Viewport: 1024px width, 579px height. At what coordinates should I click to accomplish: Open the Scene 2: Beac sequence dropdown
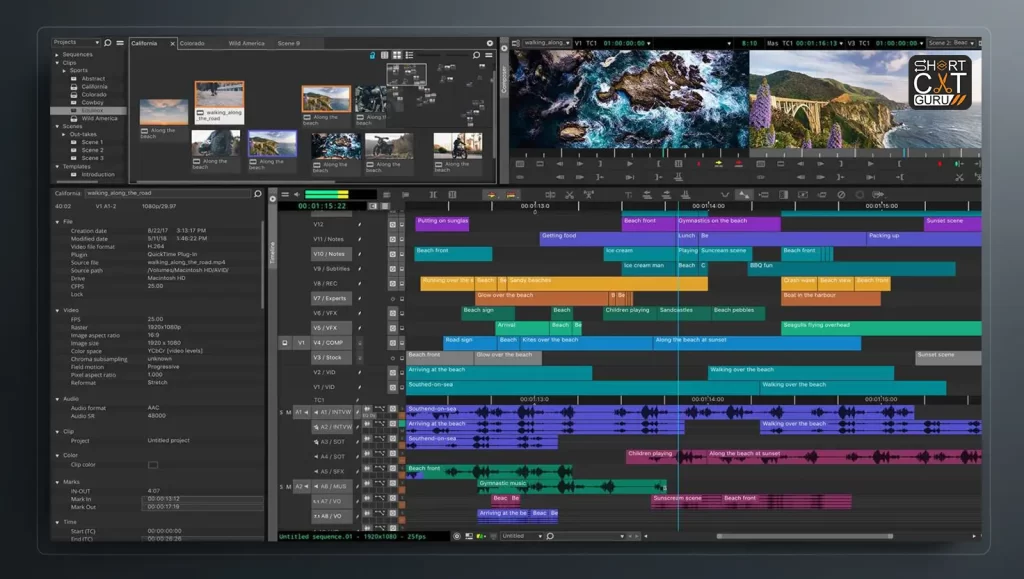click(x=952, y=43)
